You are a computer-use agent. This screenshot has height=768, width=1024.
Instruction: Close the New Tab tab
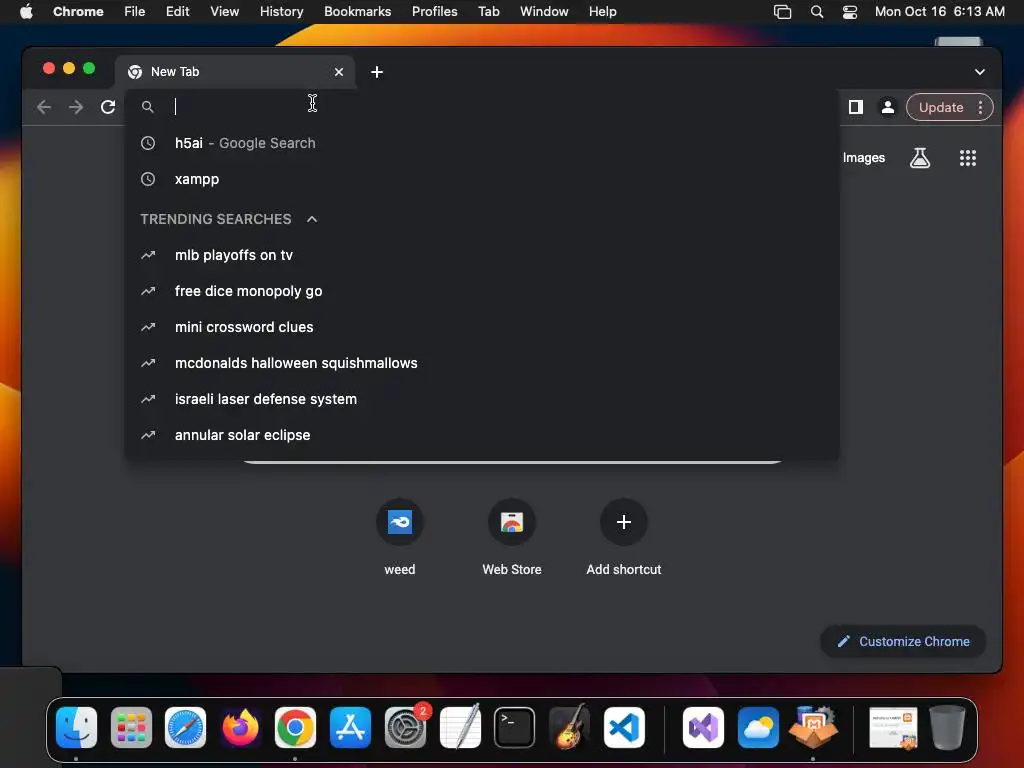click(339, 72)
